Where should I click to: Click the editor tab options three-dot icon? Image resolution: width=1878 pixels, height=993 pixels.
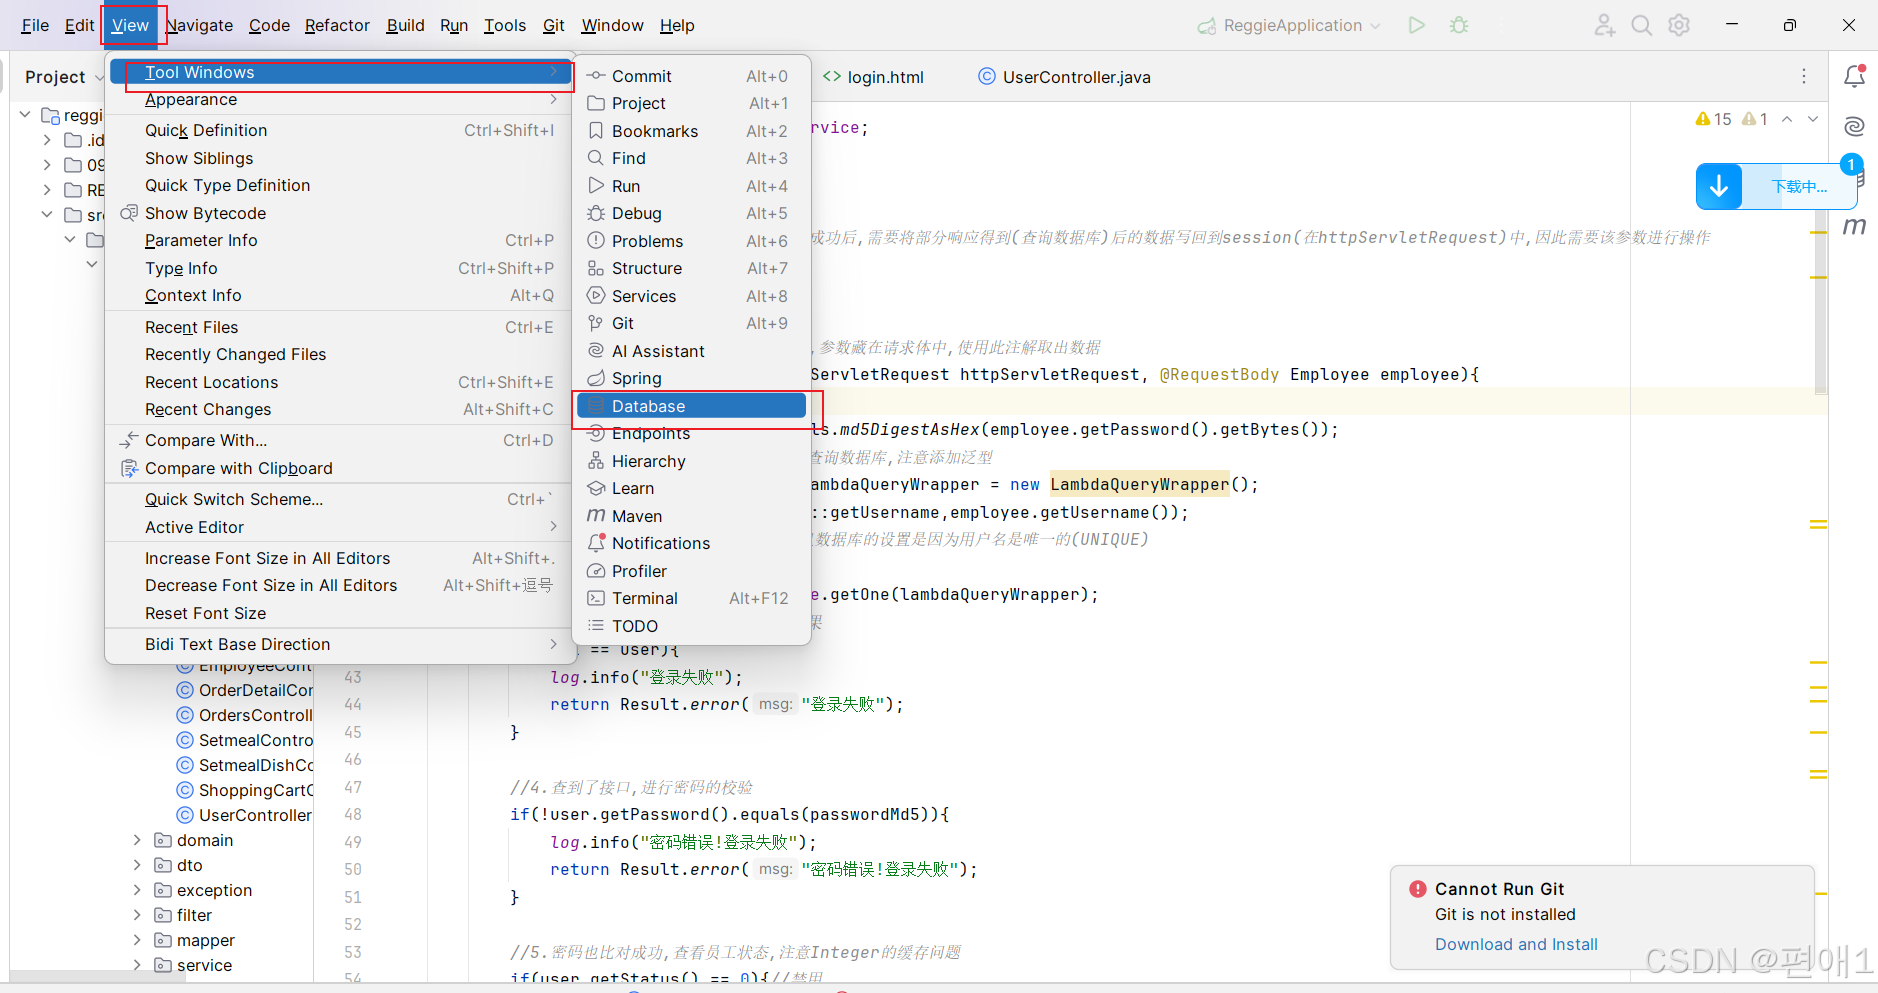(x=1803, y=76)
